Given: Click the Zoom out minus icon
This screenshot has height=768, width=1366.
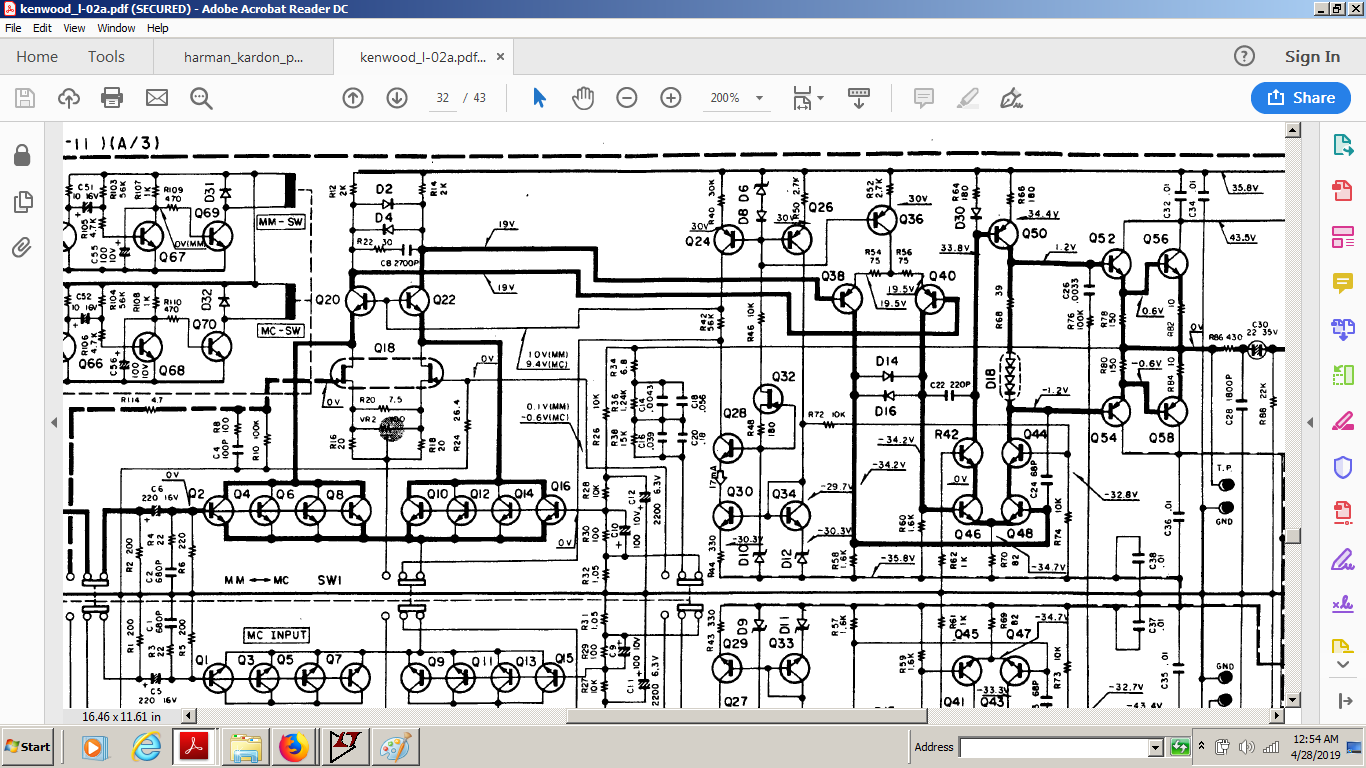Looking at the screenshot, I should coord(626,98).
